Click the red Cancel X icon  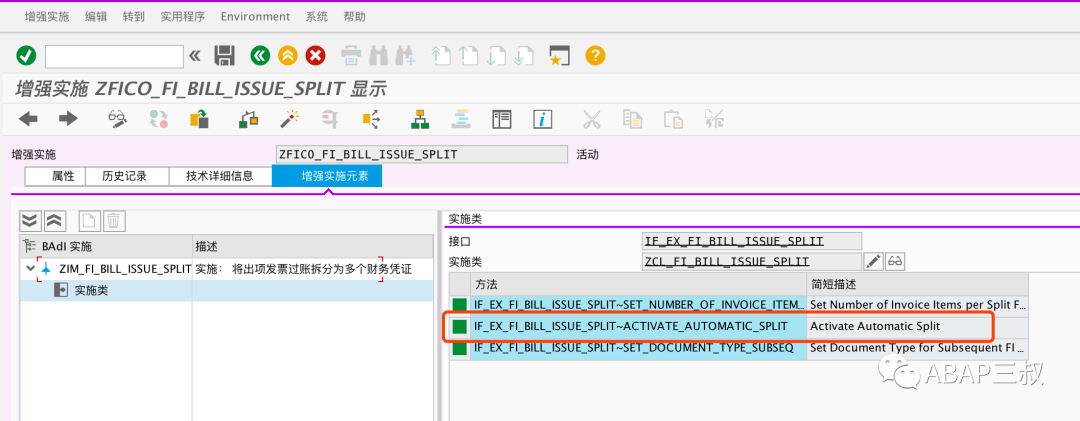coord(315,56)
